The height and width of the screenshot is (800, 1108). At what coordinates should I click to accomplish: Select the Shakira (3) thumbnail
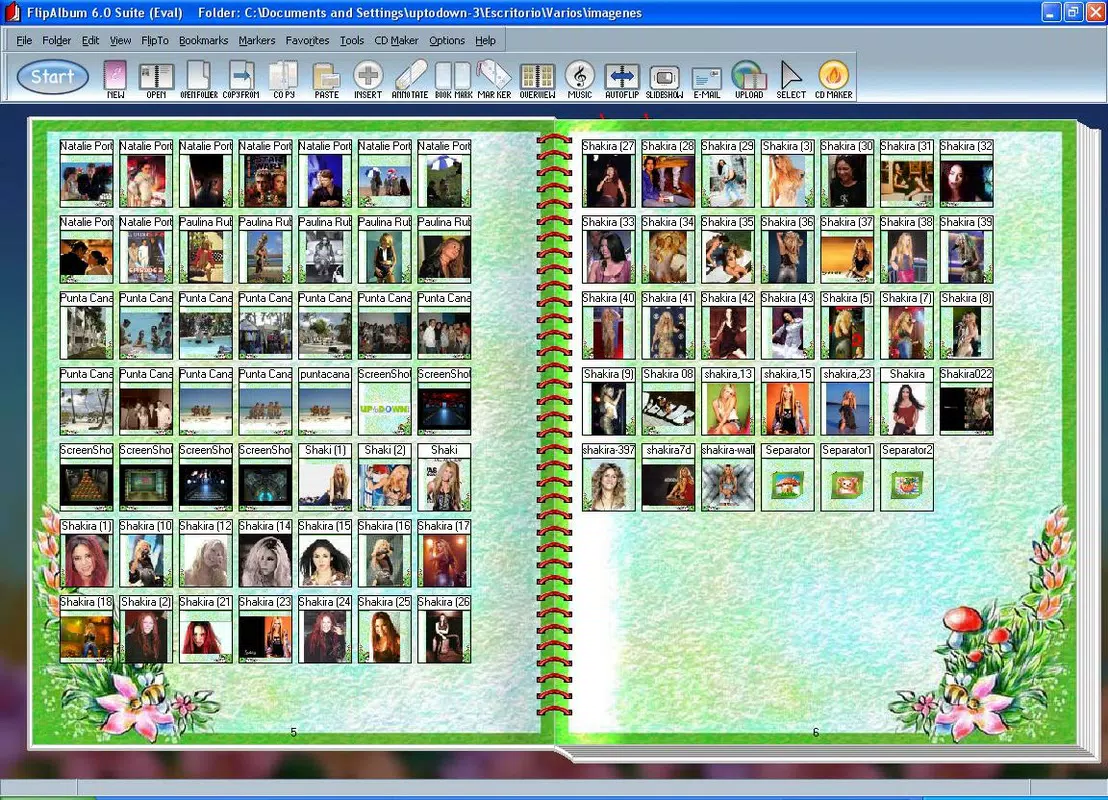click(x=787, y=173)
